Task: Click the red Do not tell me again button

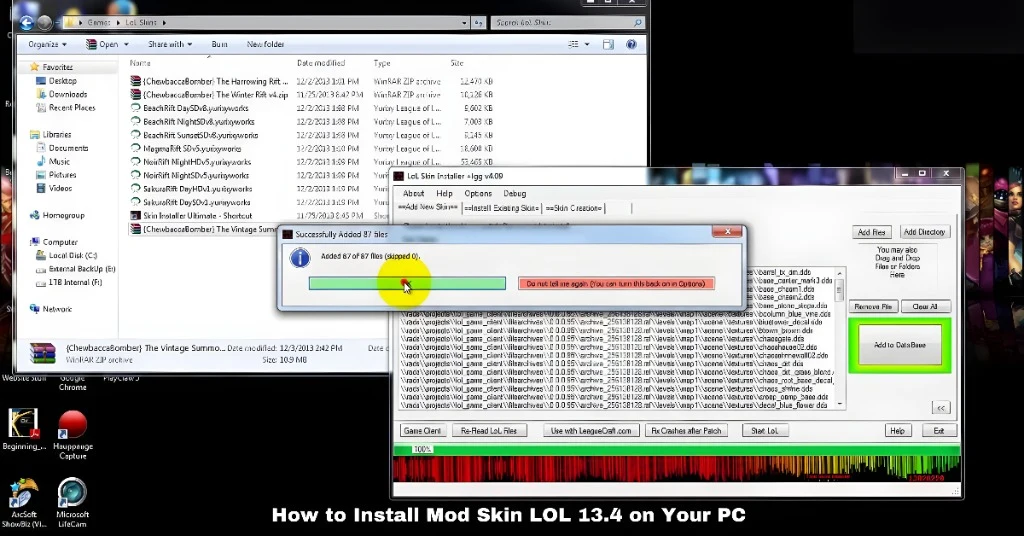Action: [616, 284]
